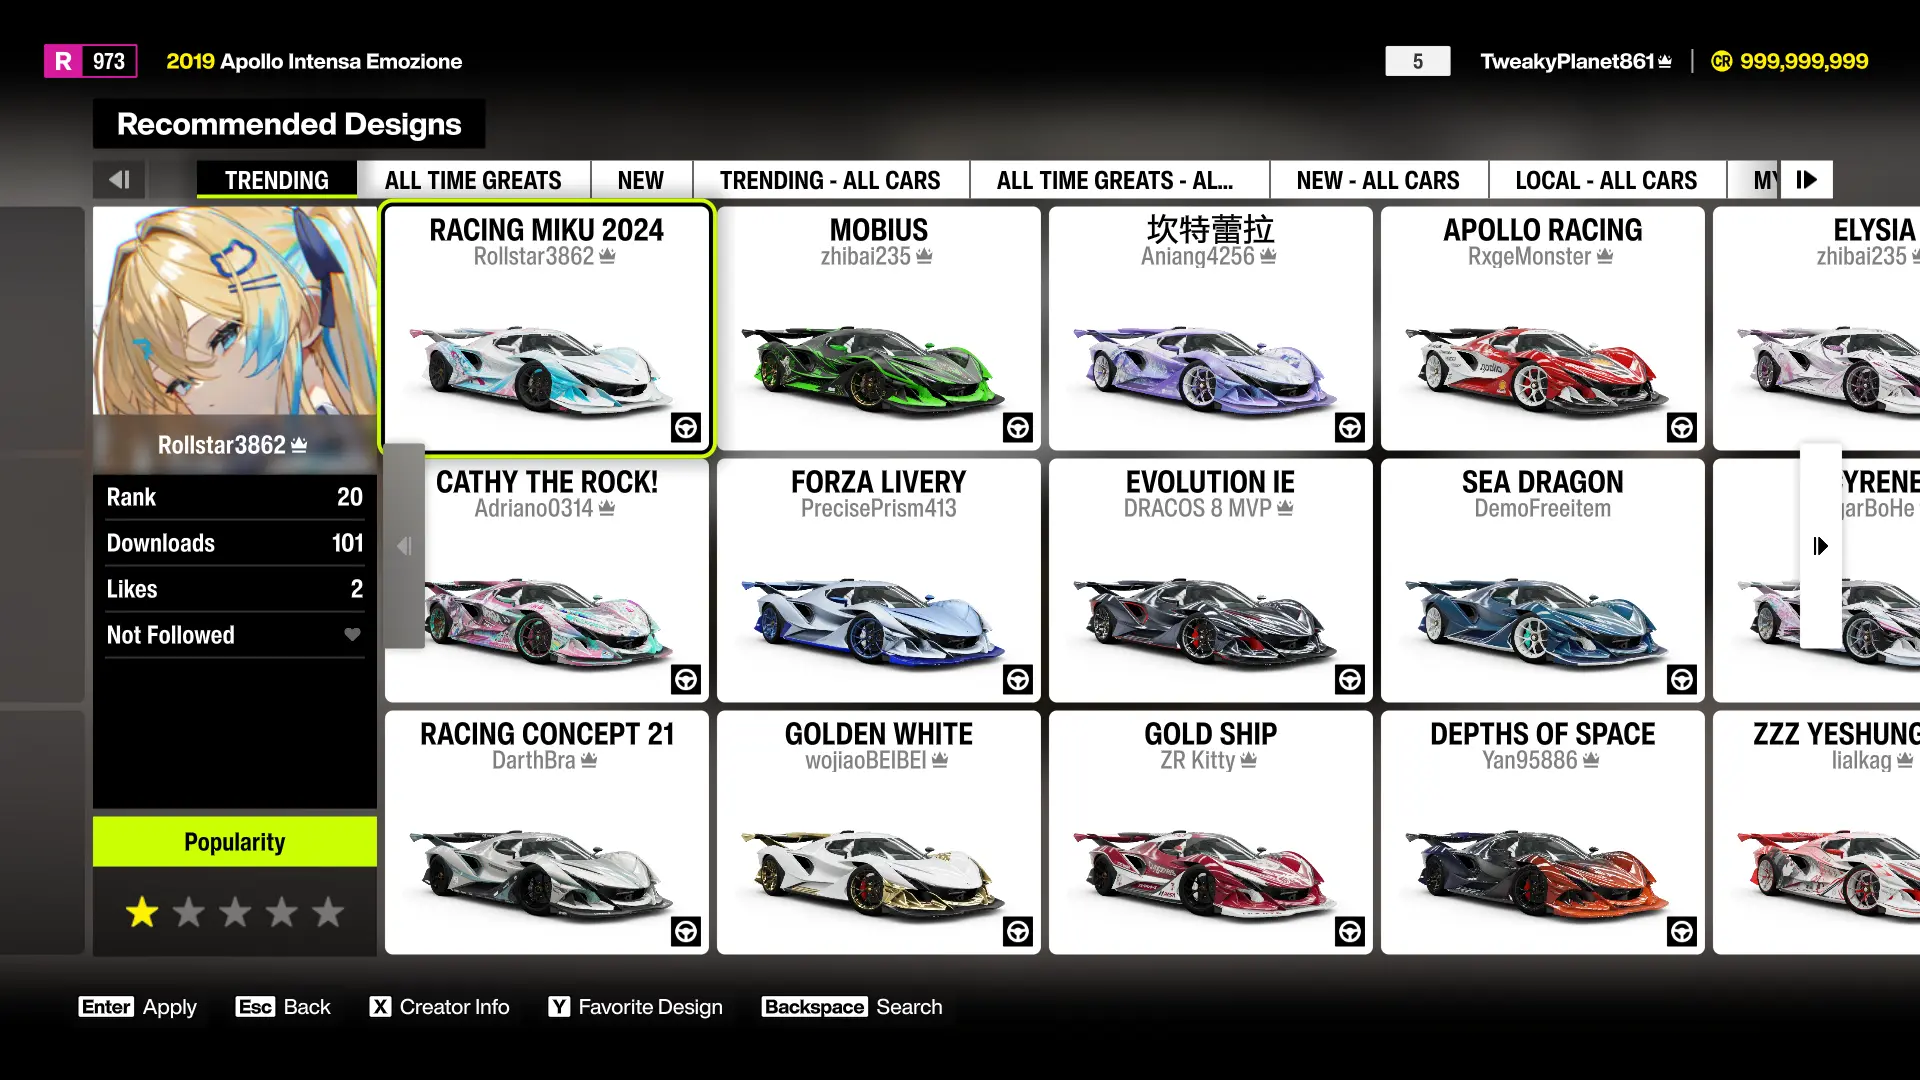Click creator name DarthBra

point(534,761)
